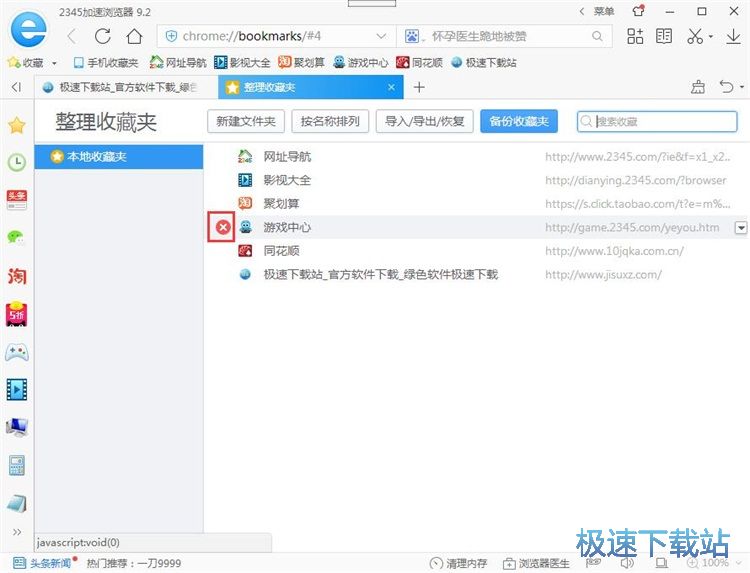
Task: Open 影视大全 in bookmarks bar
Action: pos(242,63)
